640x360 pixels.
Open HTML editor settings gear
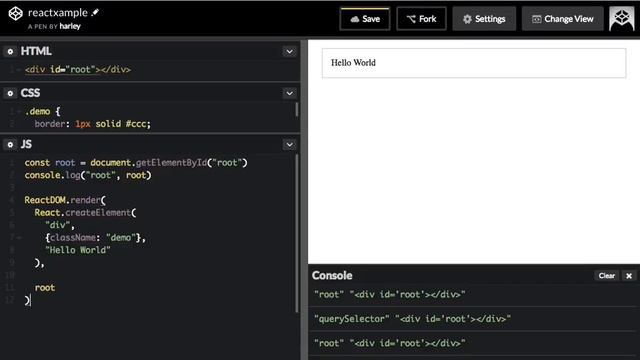pos(10,51)
